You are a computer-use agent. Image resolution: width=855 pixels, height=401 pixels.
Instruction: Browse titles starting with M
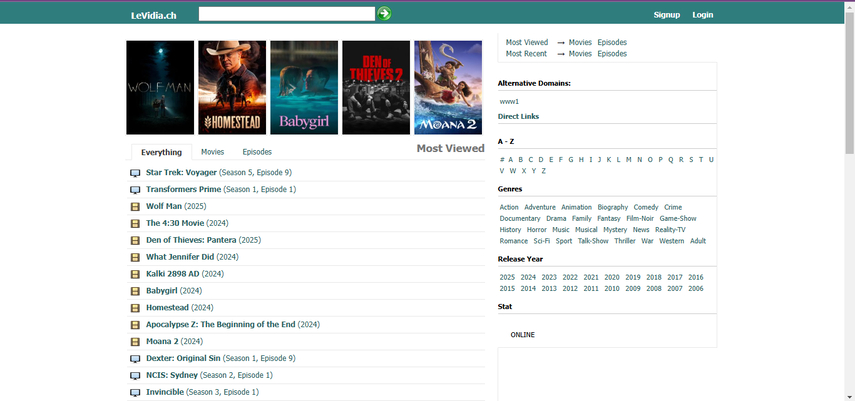629,159
